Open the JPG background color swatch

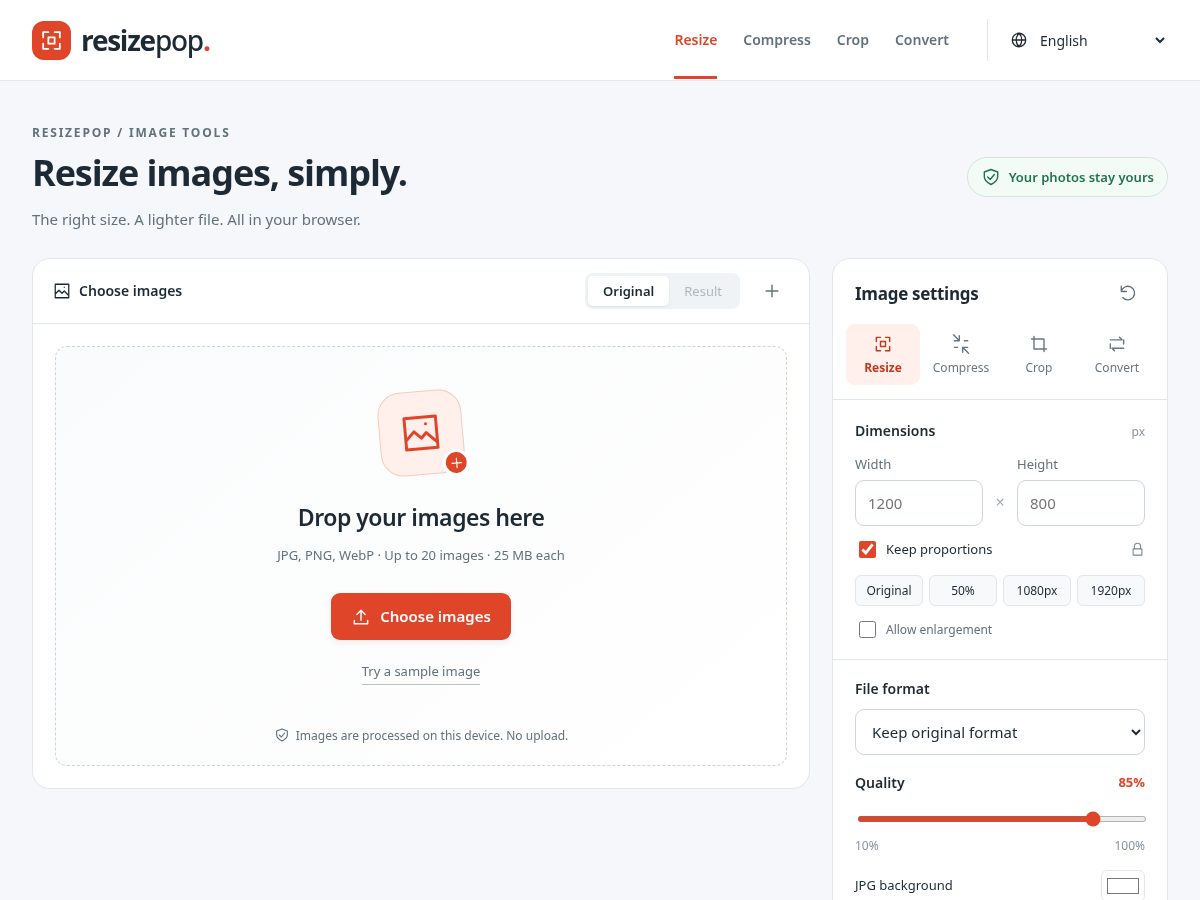(1123, 886)
